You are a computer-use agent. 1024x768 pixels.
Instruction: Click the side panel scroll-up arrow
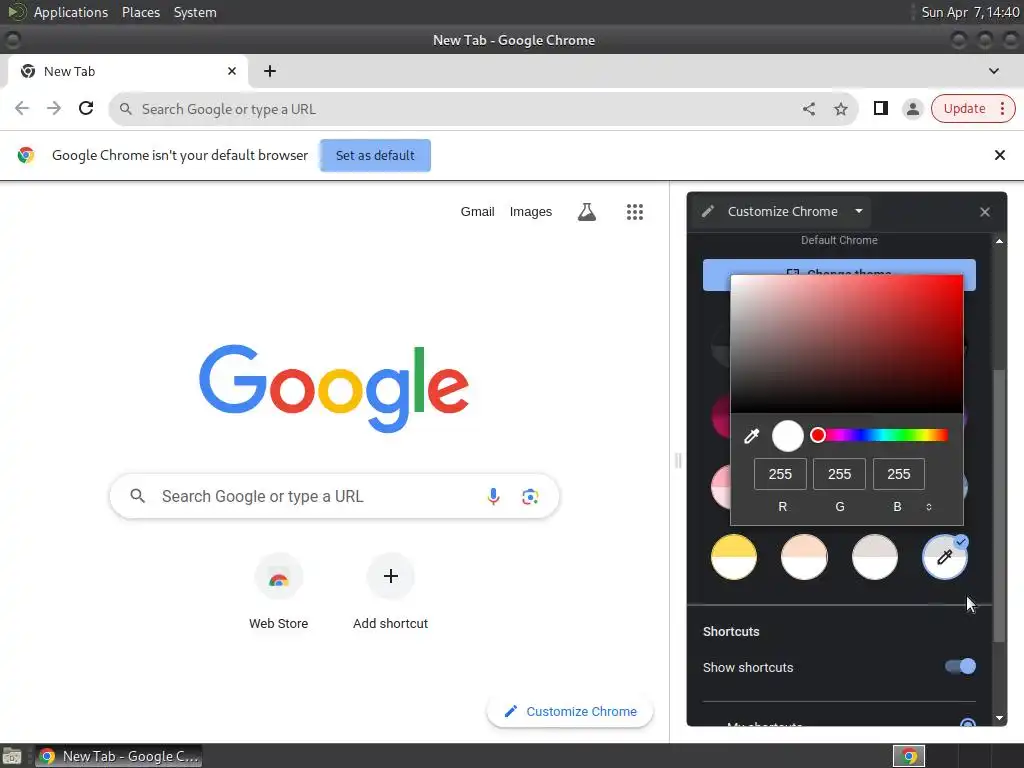click(999, 242)
